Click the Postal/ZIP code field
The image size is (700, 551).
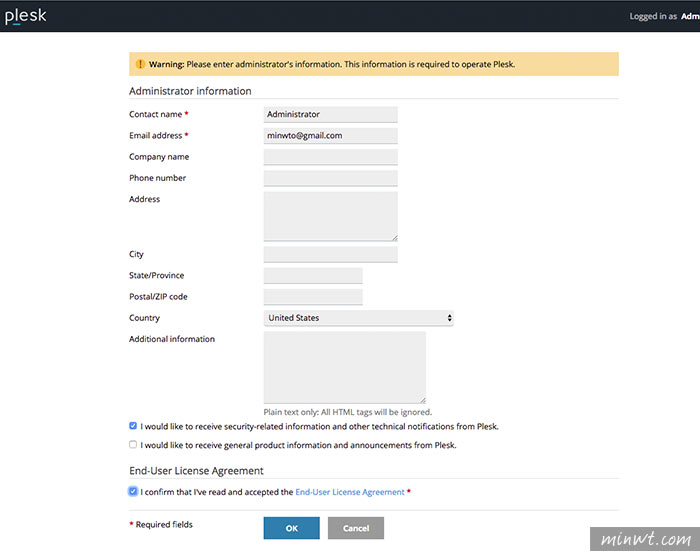313,297
